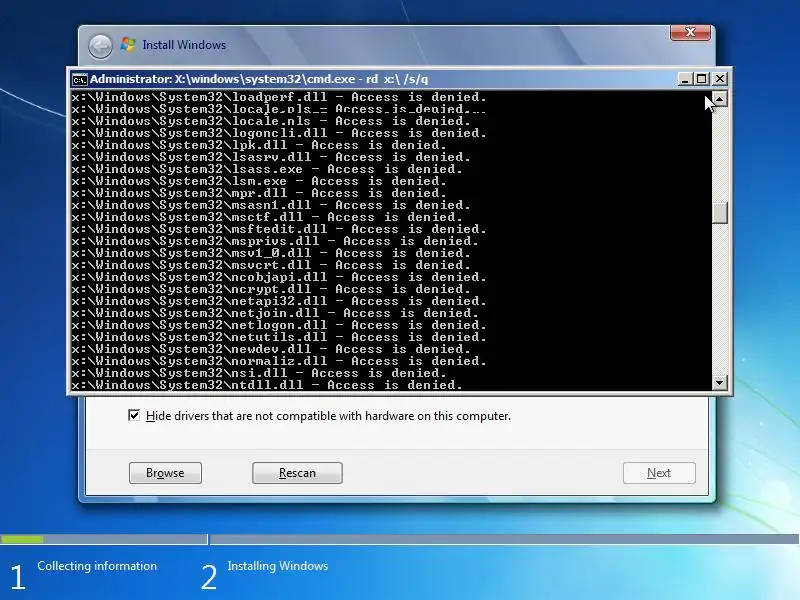The image size is (800, 600).
Task: Click the setup progress bar
Action: click(x=400, y=539)
